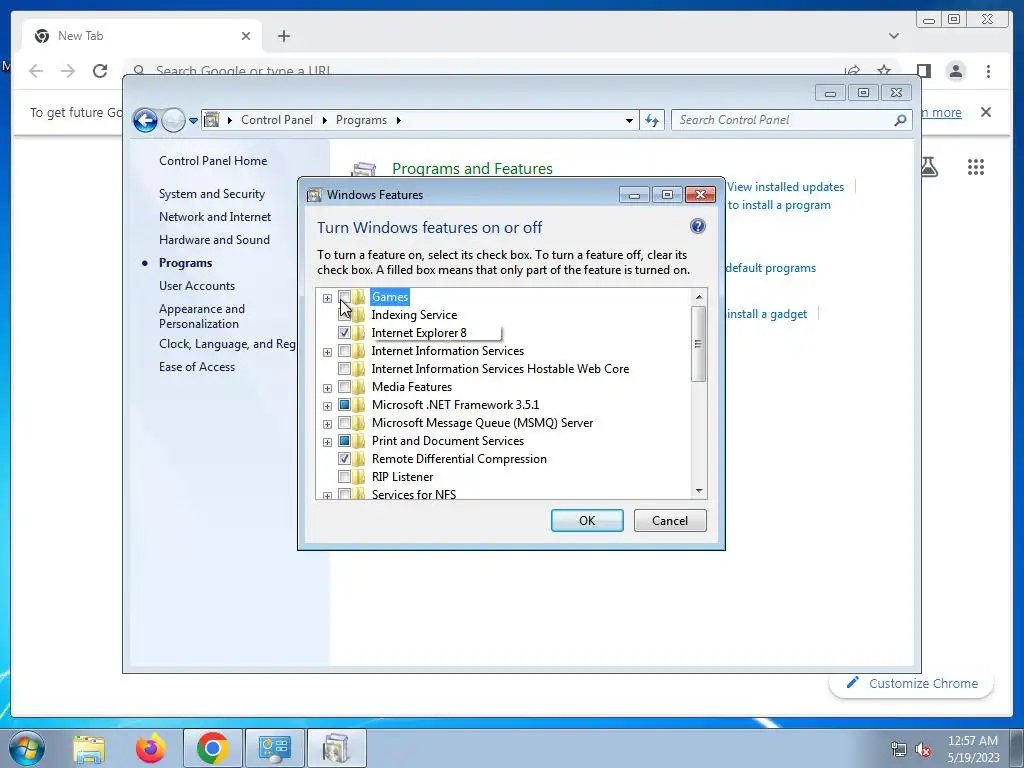Click Customize Chrome button
The height and width of the screenshot is (768, 1024).
(912, 683)
